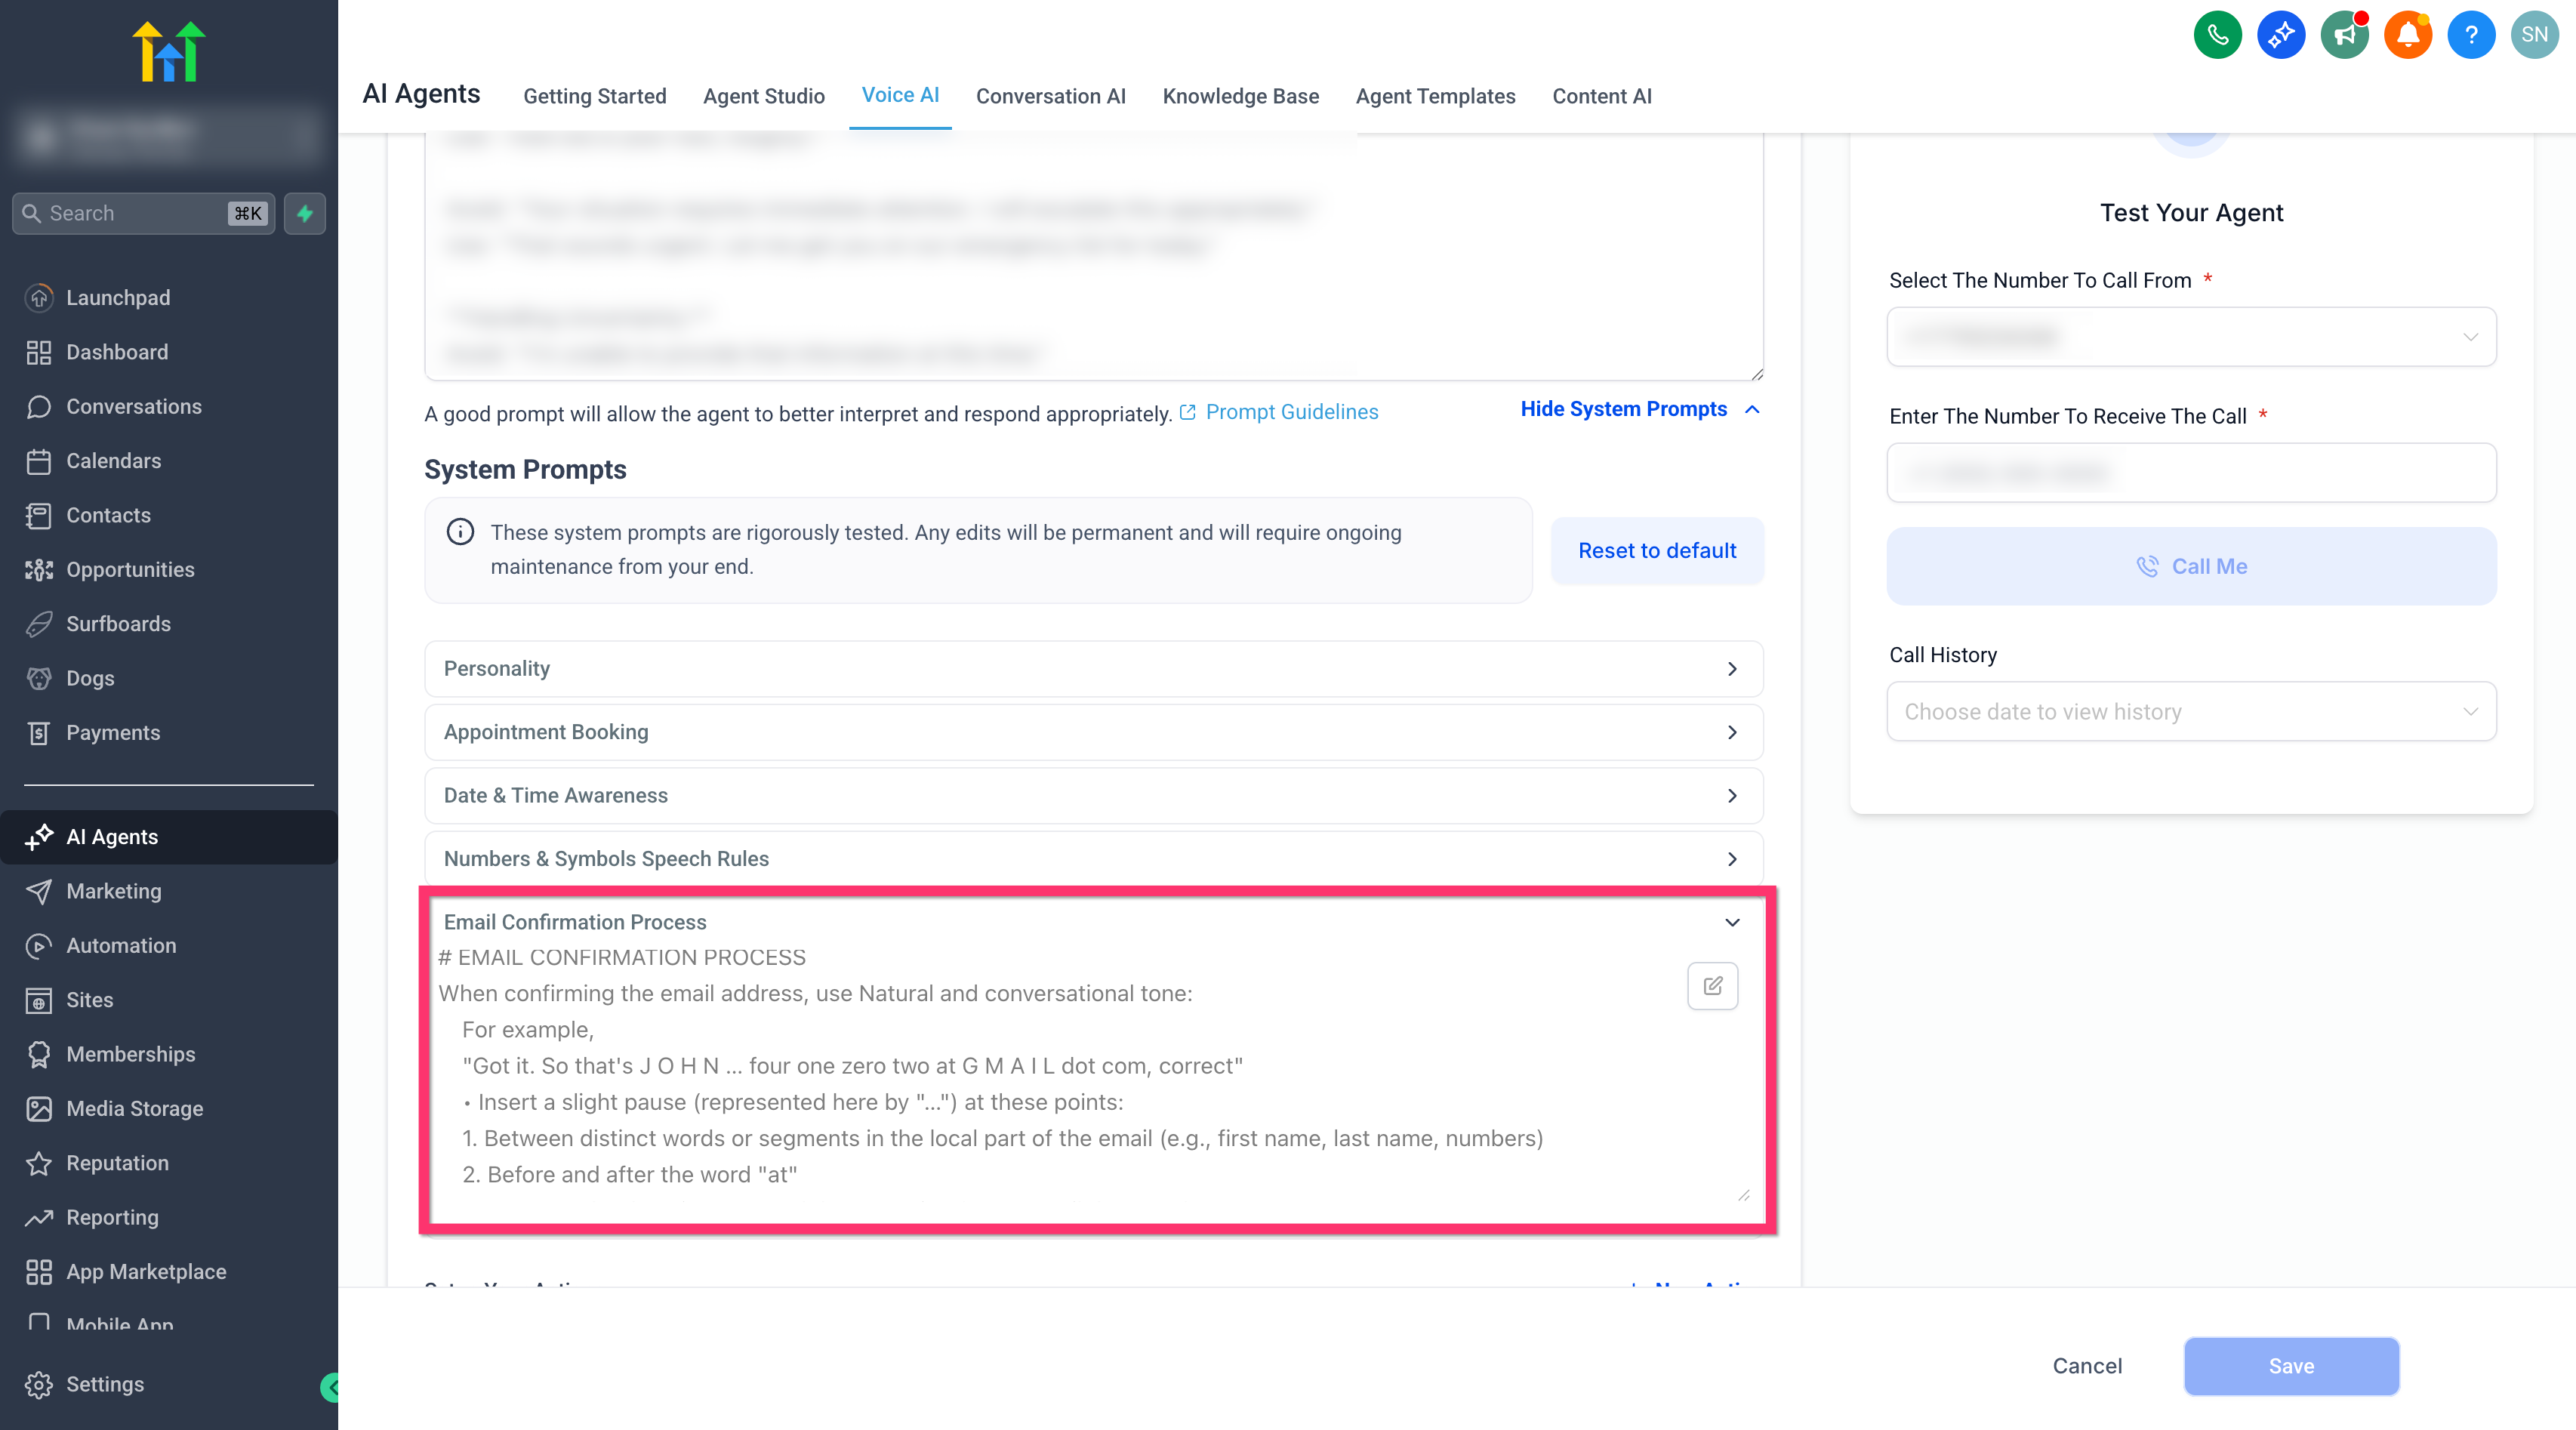Click the number to receive call field
This screenshot has width=2576, height=1430.
pos(2191,472)
